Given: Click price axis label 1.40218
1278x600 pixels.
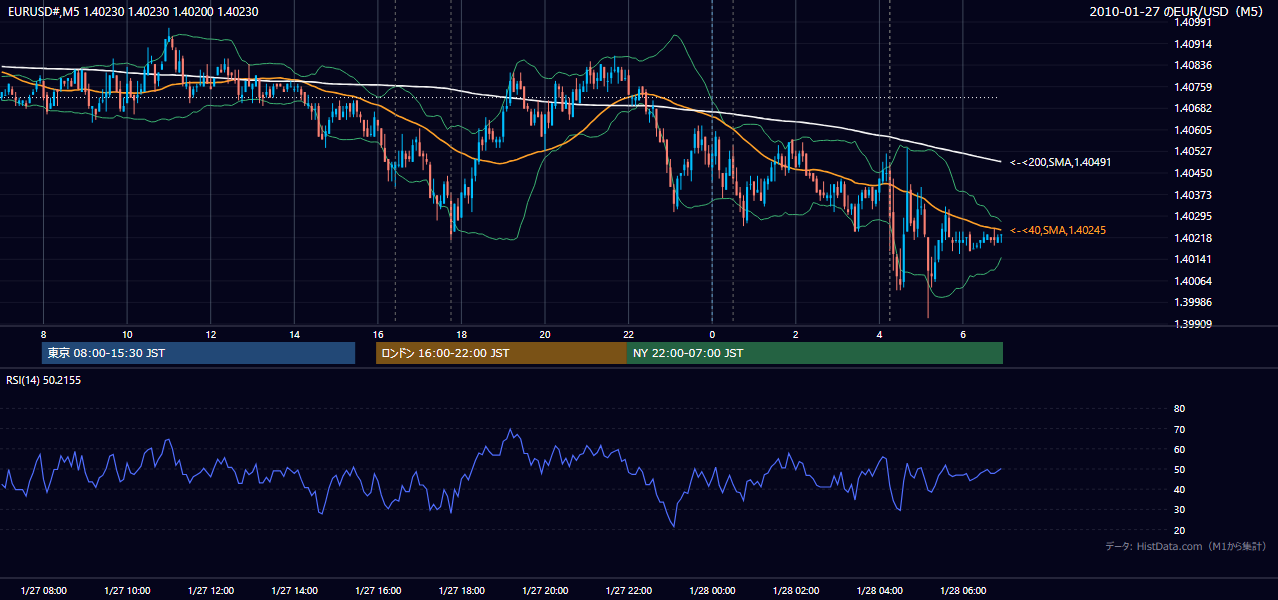Looking at the screenshot, I should (1193, 238).
